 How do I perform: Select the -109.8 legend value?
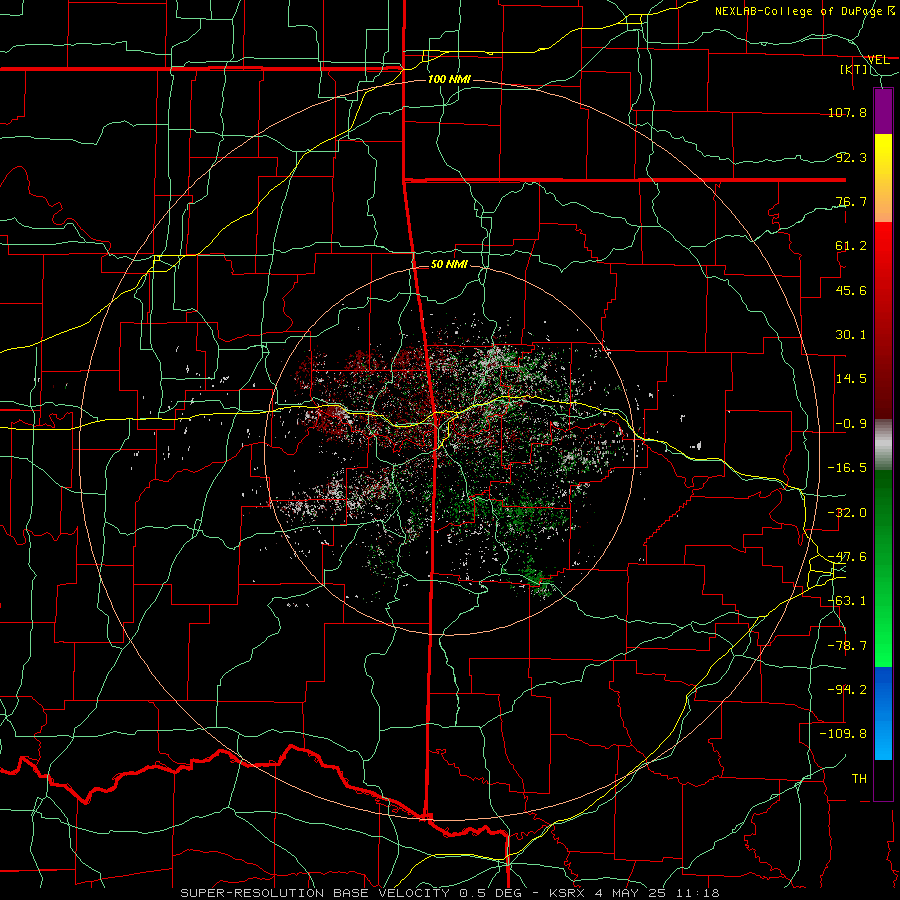(843, 734)
